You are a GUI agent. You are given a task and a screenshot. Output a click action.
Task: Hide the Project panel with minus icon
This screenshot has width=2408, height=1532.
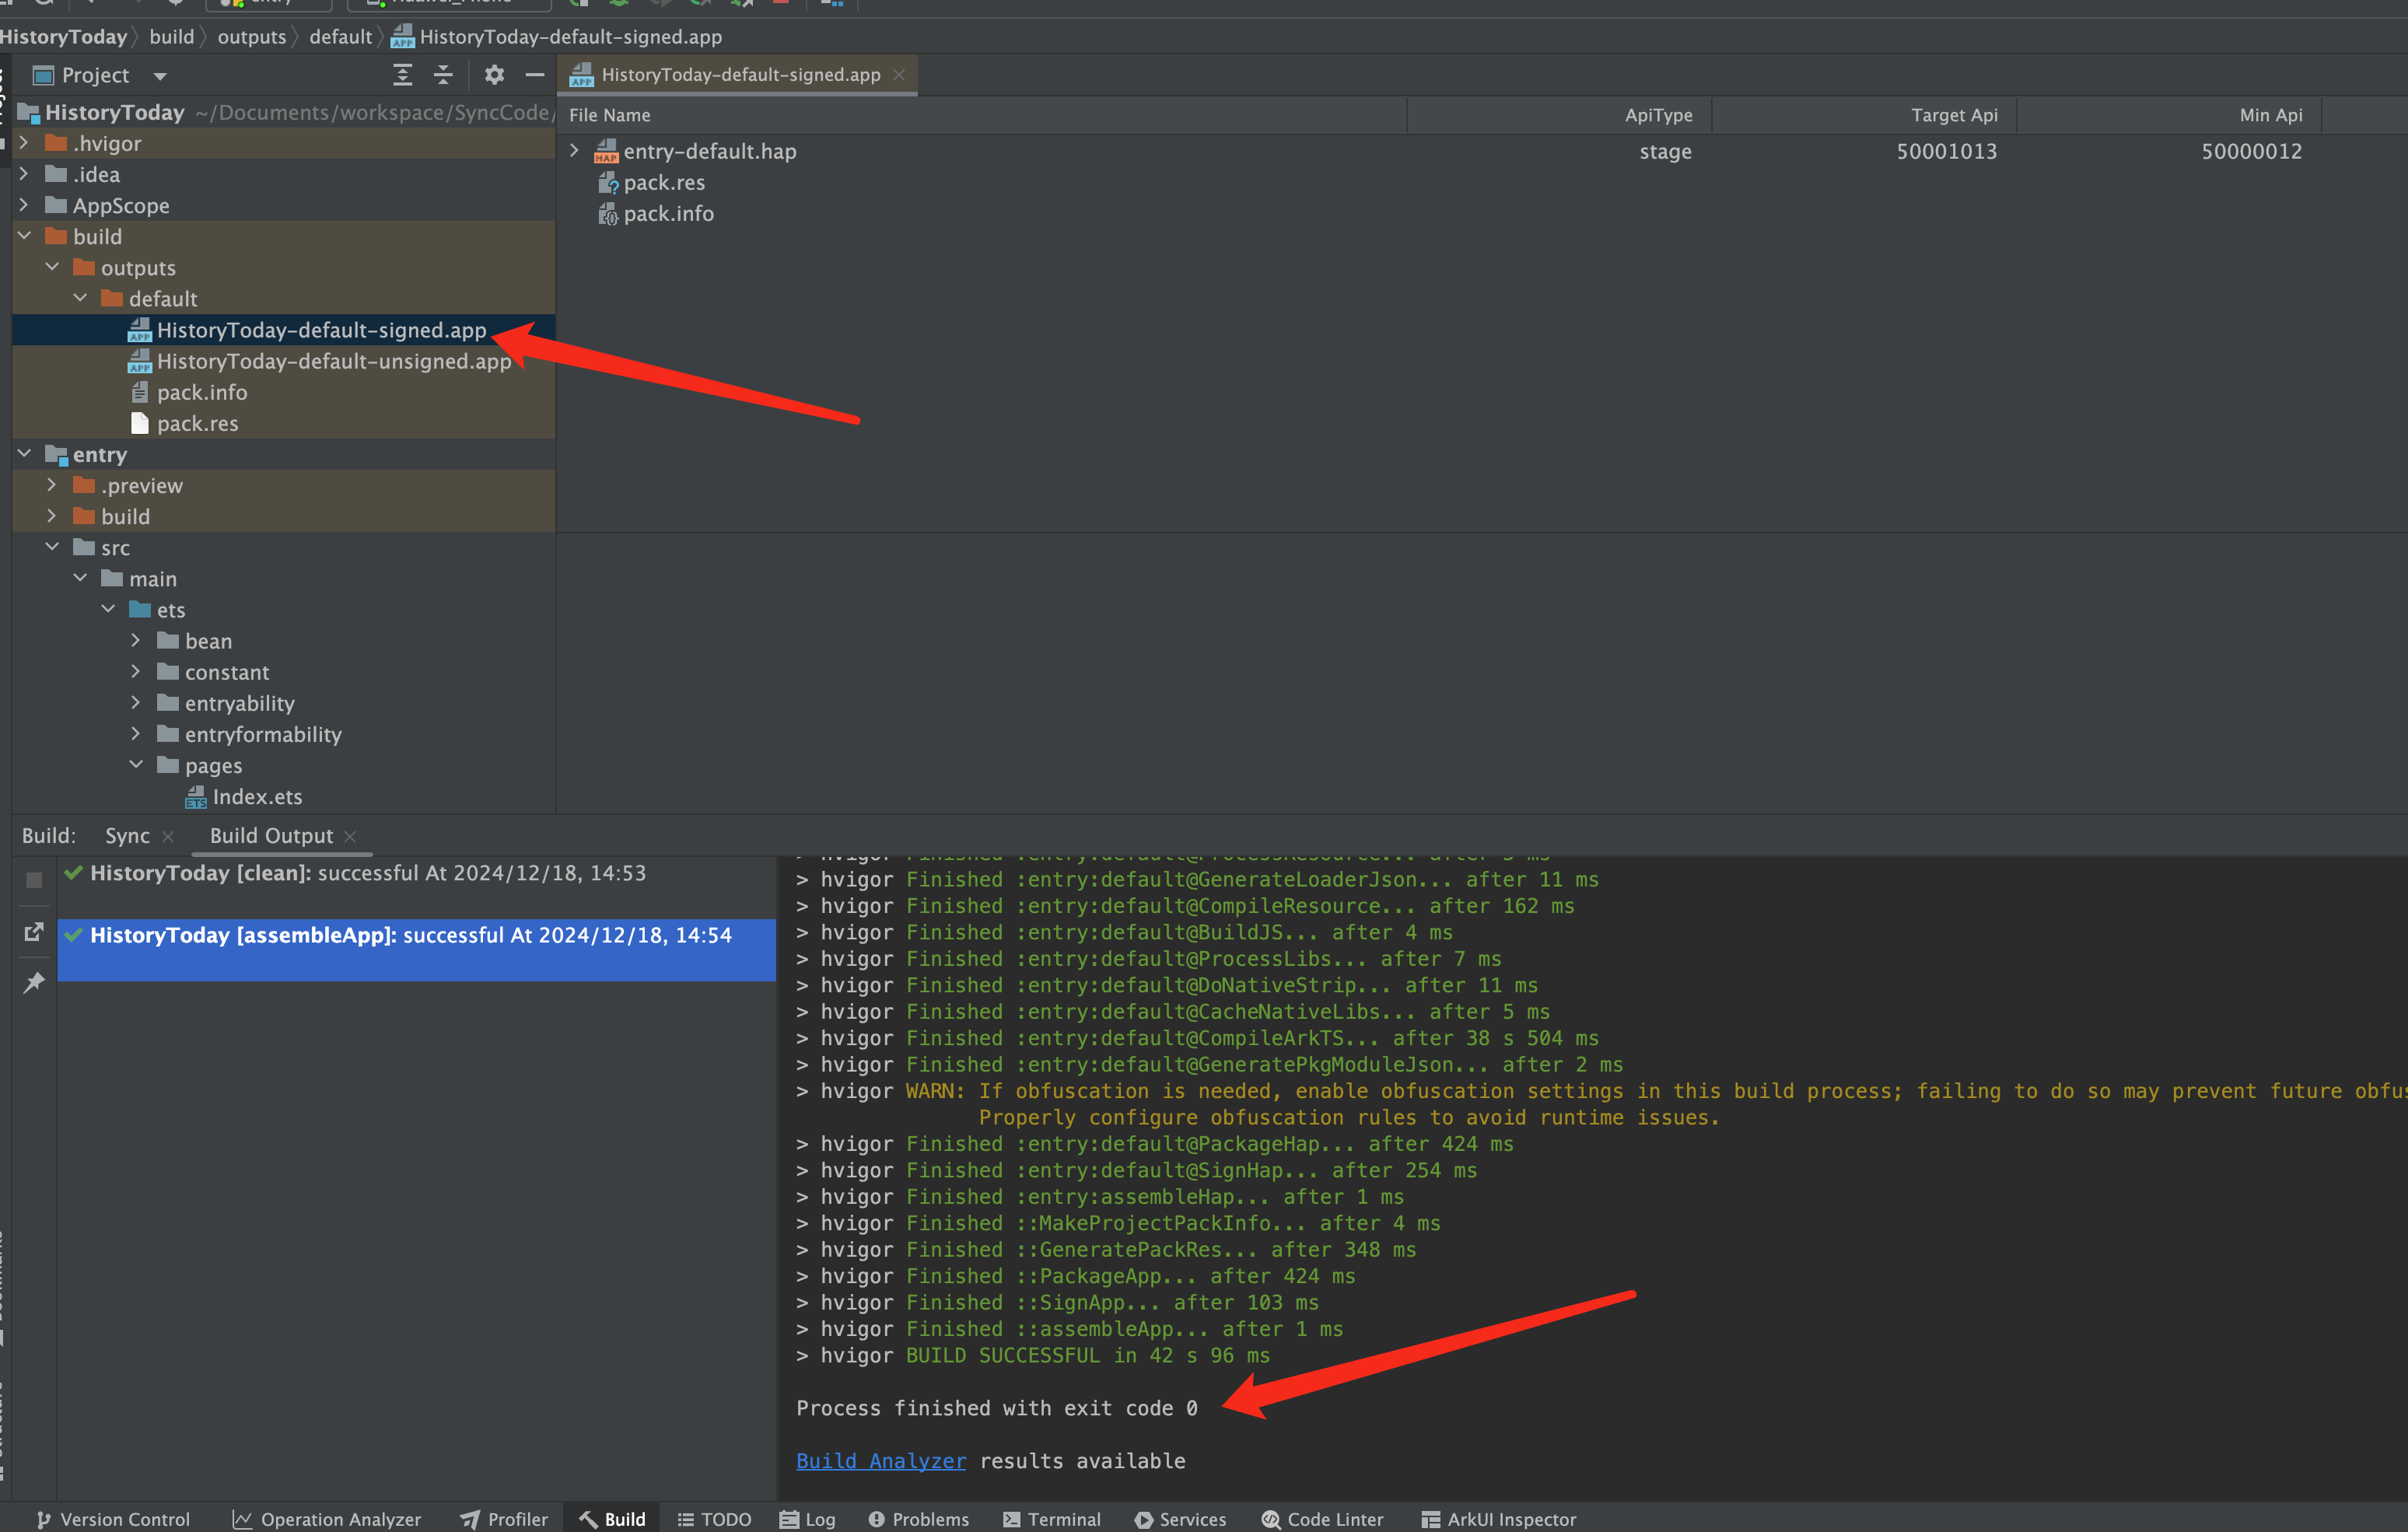click(535, 75)
